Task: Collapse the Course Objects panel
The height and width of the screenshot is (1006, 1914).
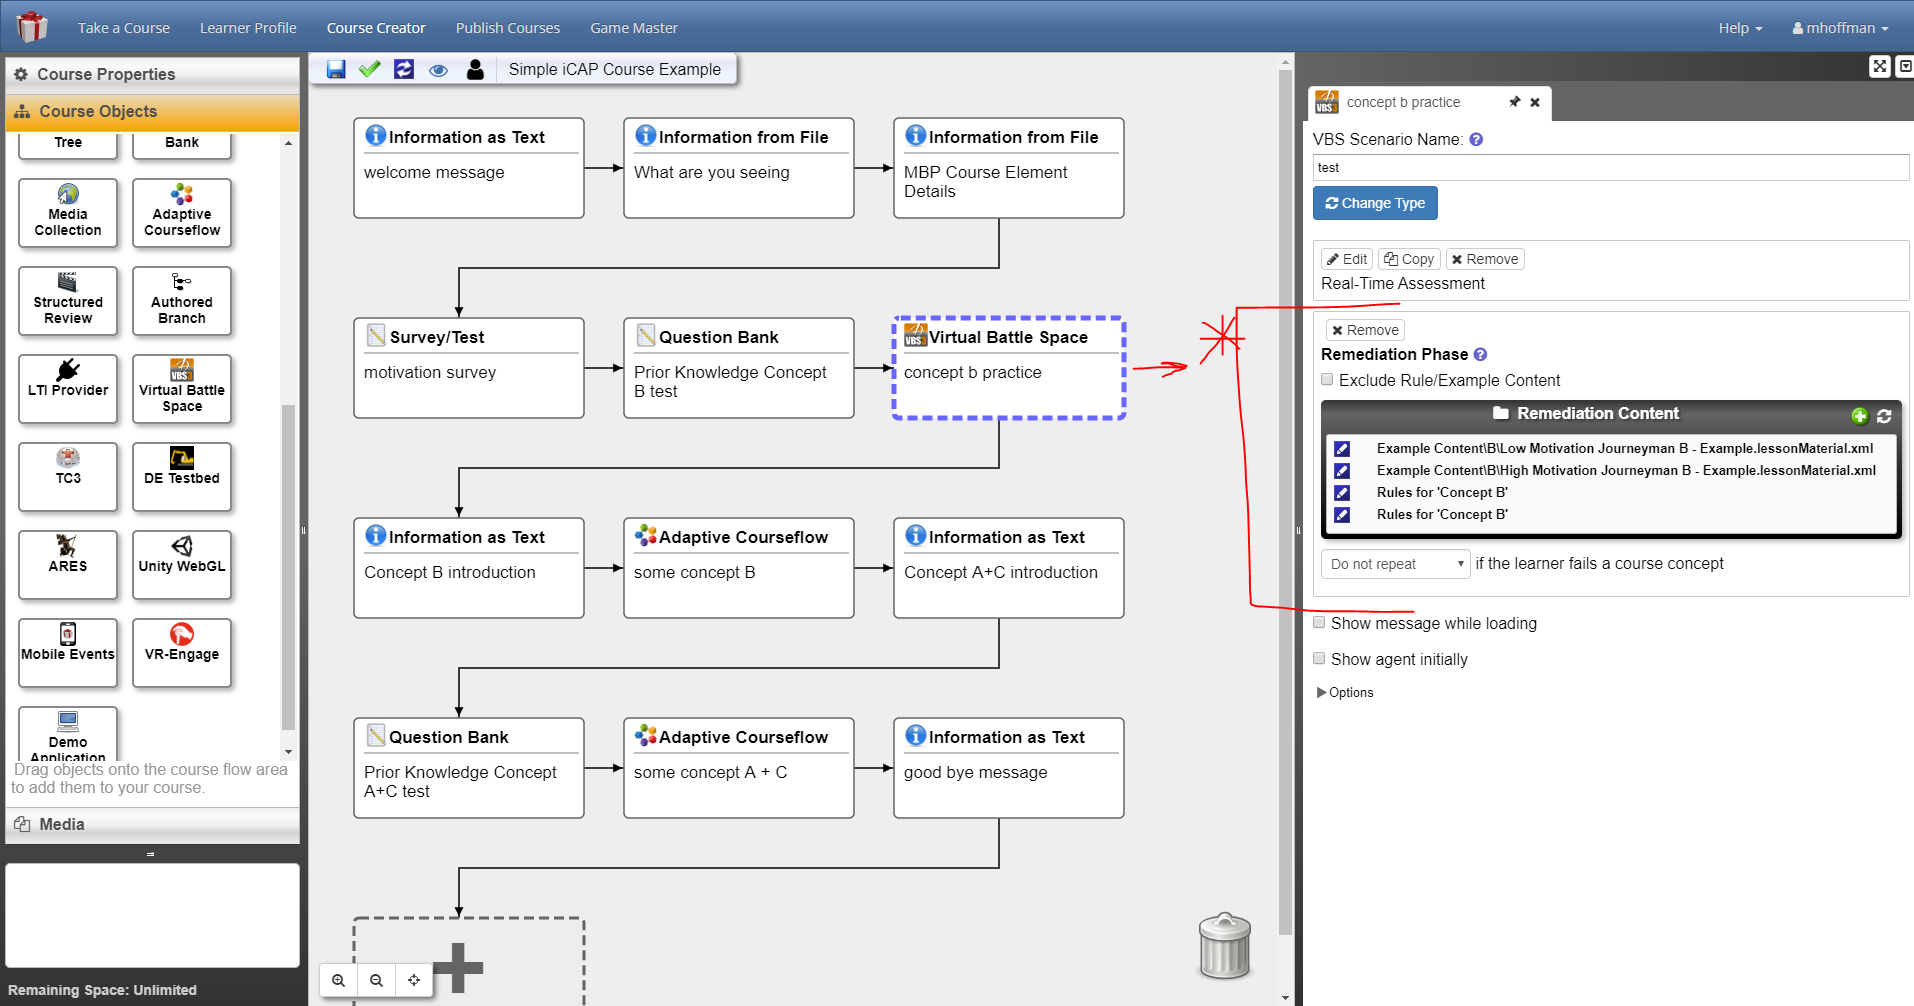Action: click(152, 111)
